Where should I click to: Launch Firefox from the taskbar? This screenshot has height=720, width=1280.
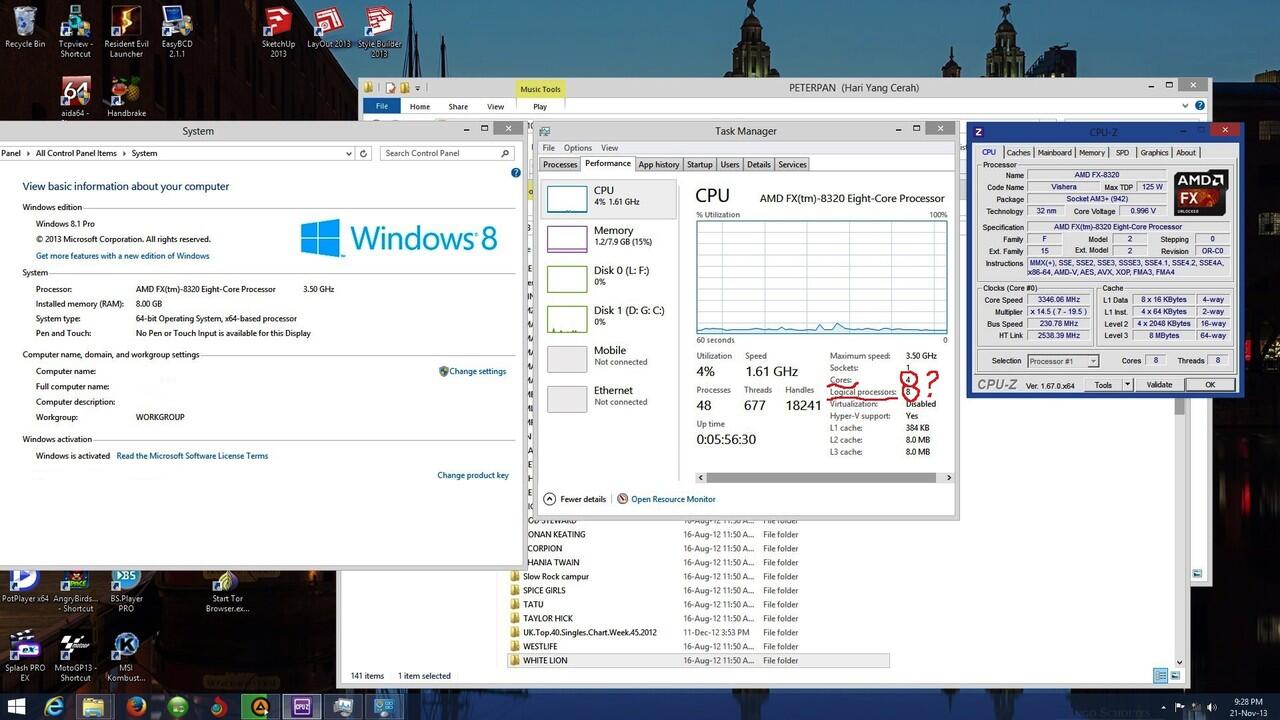[x=137, y=707]
